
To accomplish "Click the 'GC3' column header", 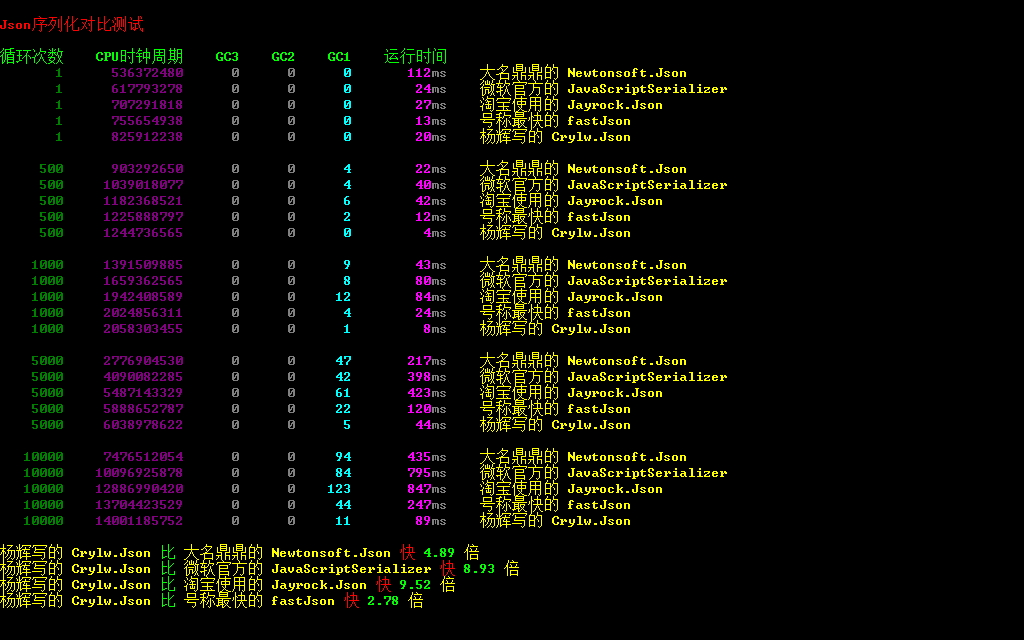I will [x=227, y=57].
